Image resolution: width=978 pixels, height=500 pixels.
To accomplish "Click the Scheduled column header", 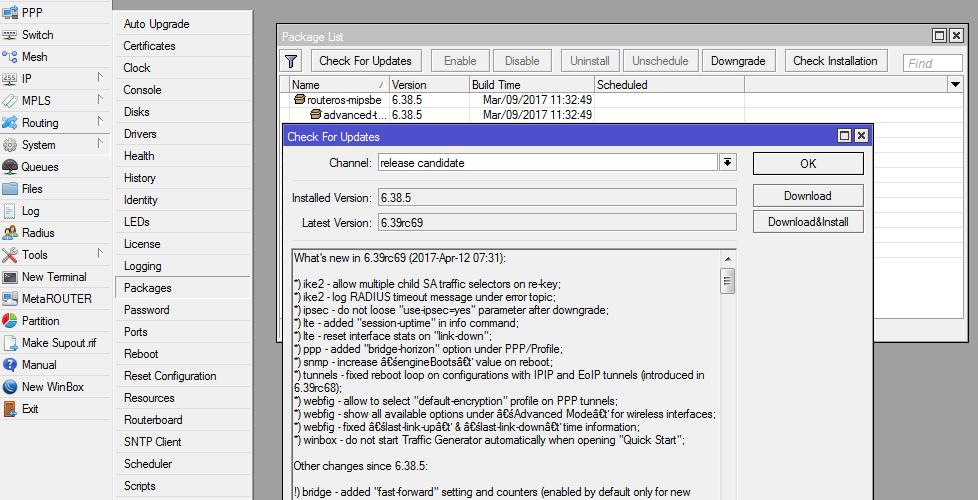I will pyautogui.click(x=669, y=85).
